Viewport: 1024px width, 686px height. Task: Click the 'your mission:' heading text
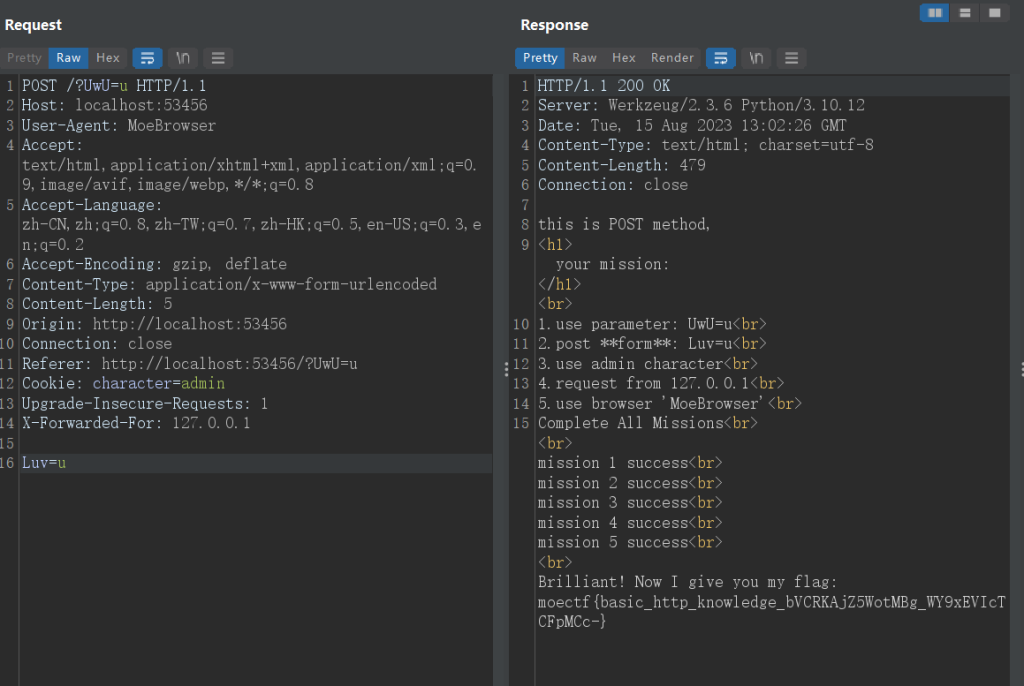pos(613,264)
